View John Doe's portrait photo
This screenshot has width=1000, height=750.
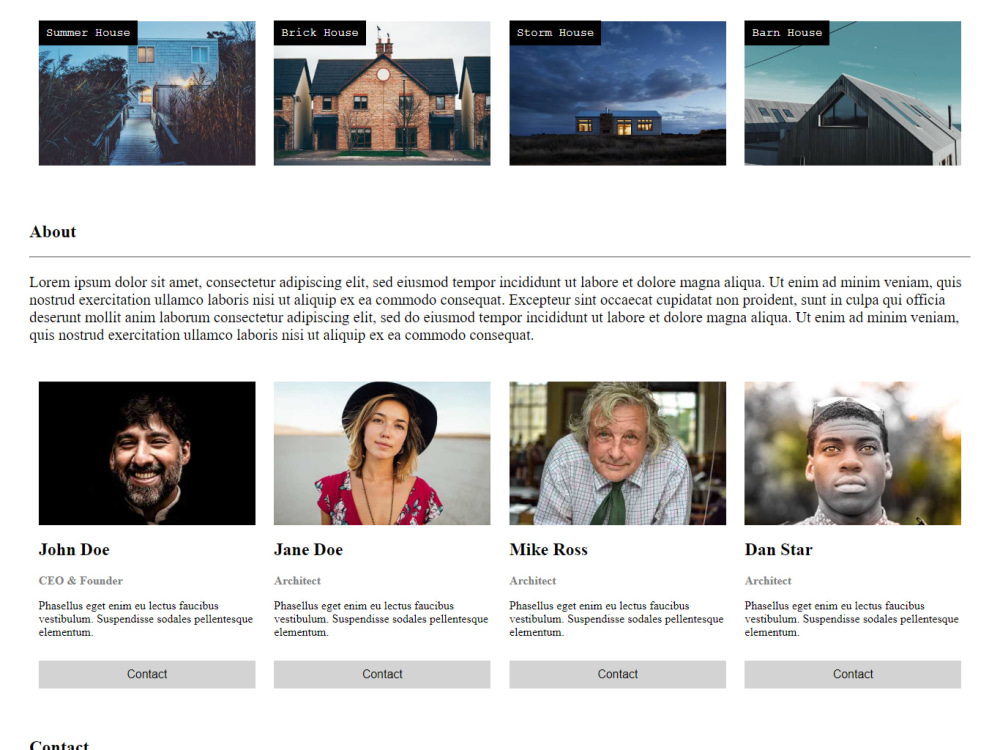(x=147, y=453)
